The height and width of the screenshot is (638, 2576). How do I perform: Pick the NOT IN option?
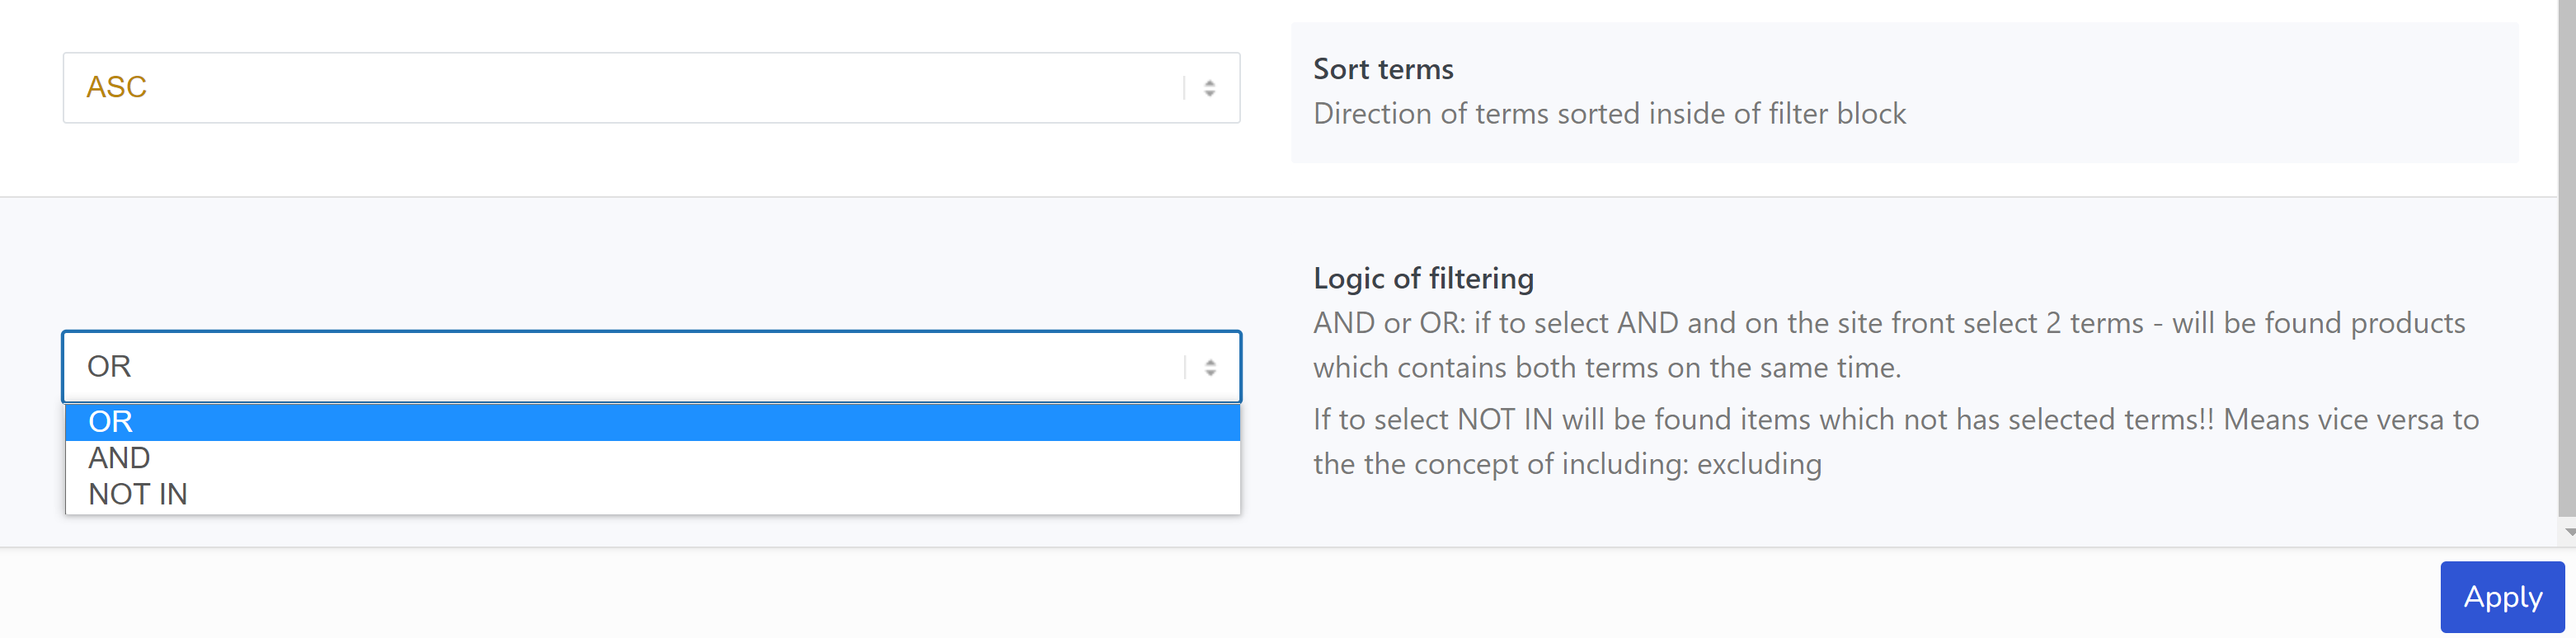point(138,494)
